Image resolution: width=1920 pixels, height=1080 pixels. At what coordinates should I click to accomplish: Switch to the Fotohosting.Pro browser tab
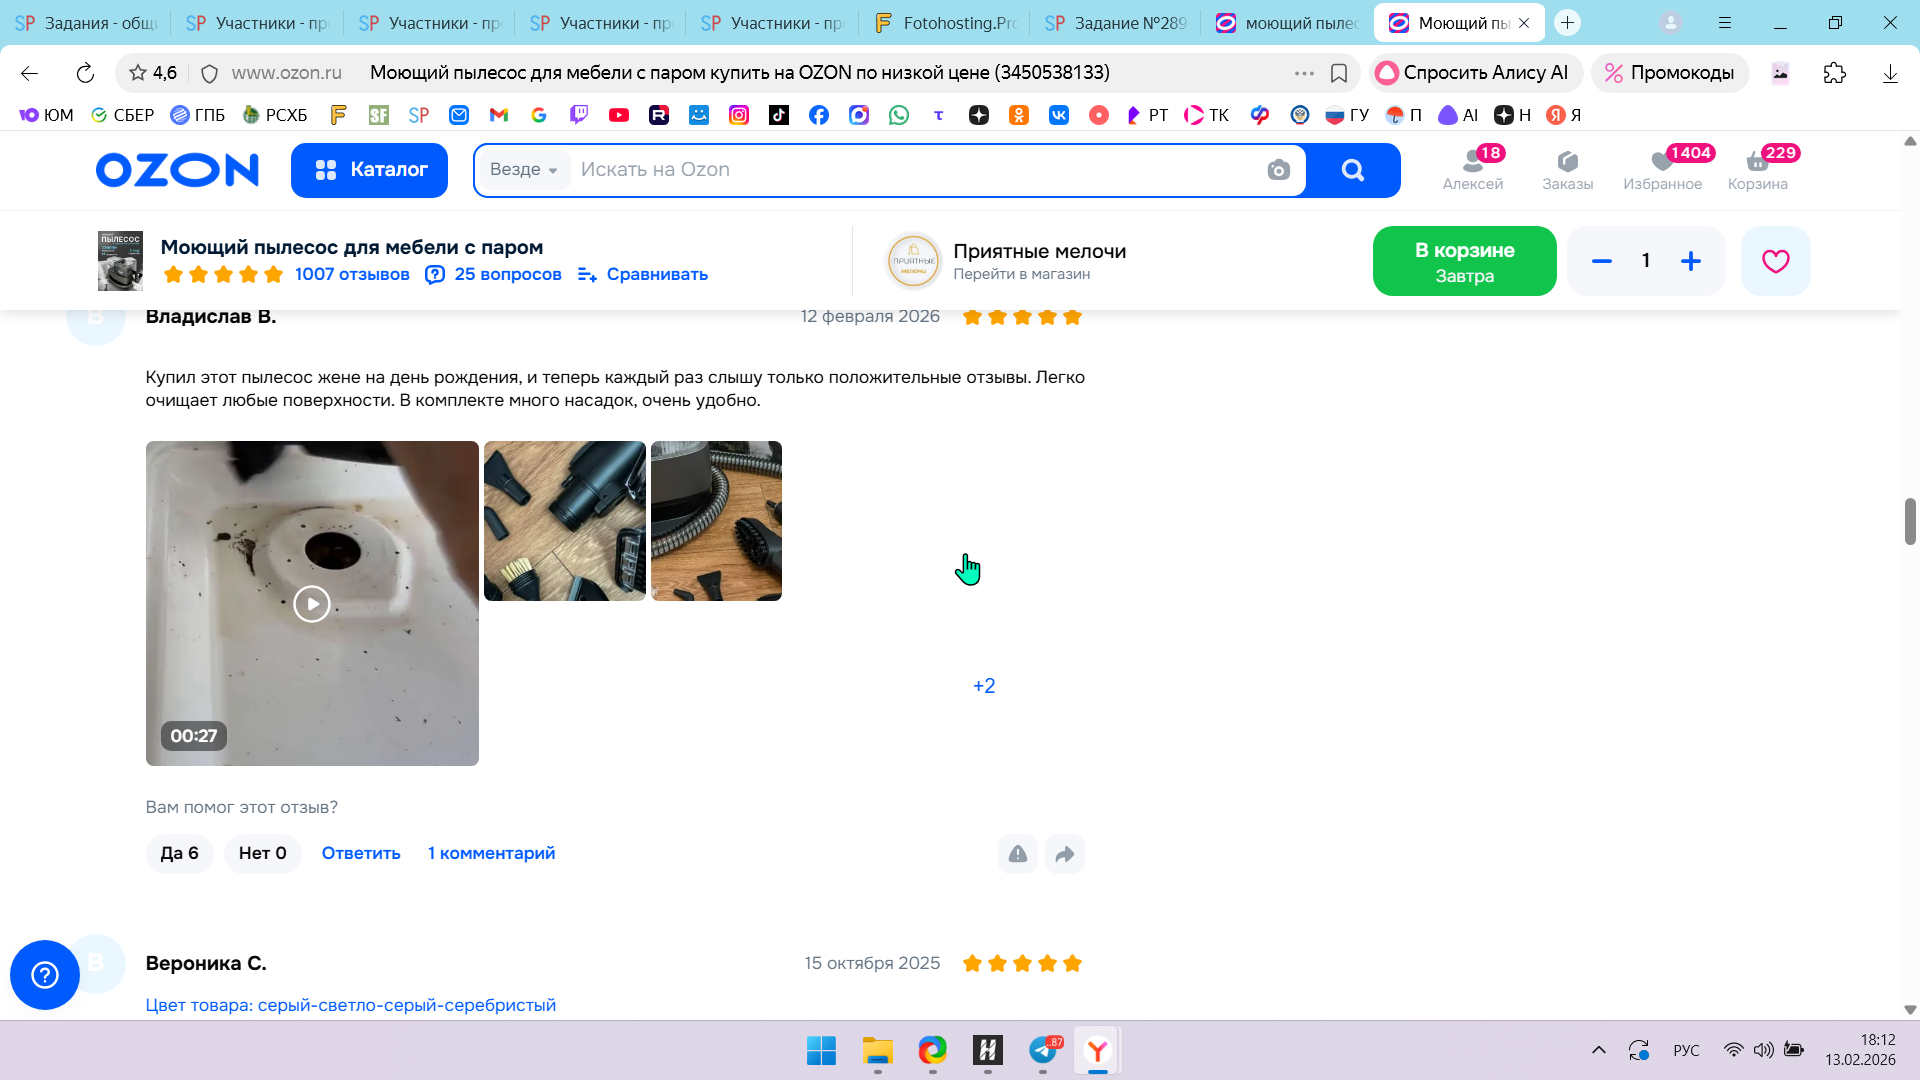tap(945, 23)
